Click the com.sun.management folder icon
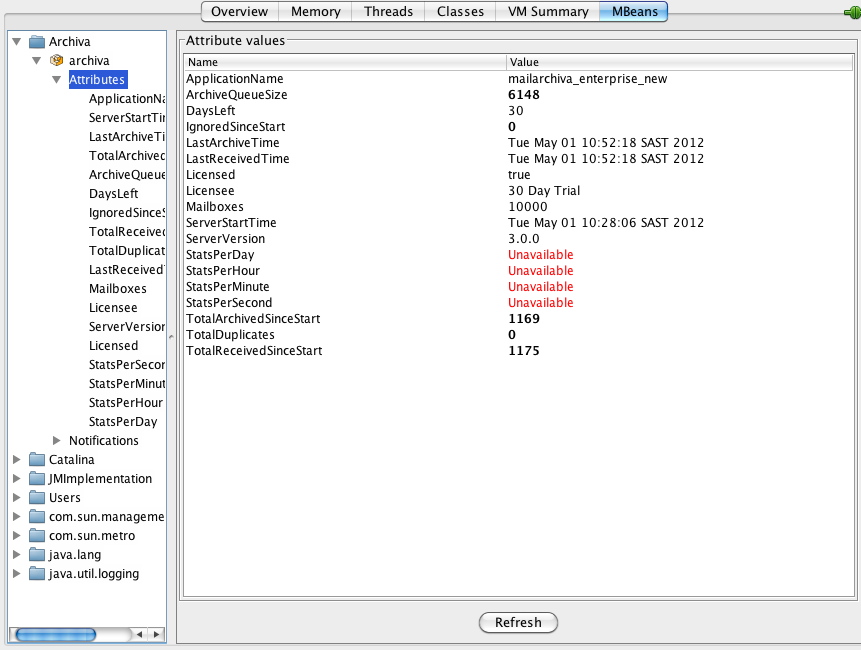This screenshot has width=861, height=650. (x=37, y=517)
